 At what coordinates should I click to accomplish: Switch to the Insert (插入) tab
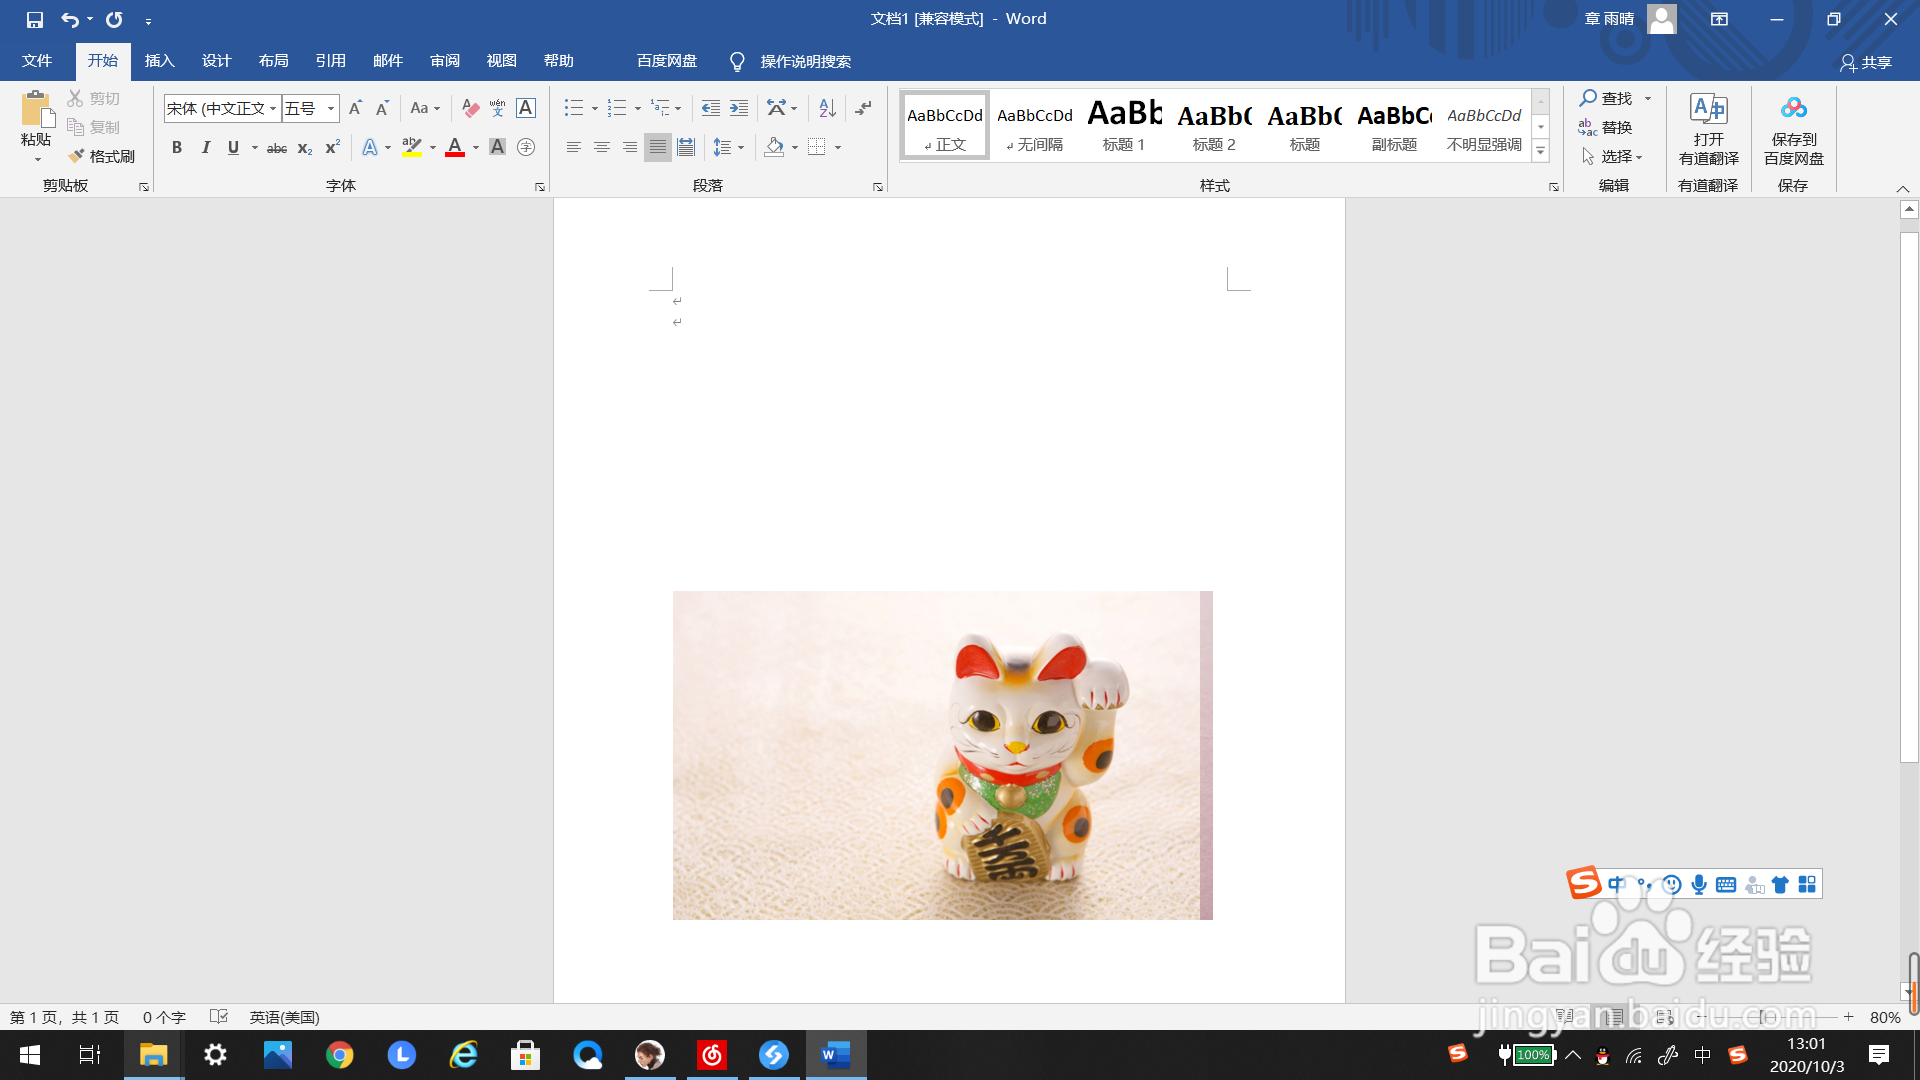(160, 61)
